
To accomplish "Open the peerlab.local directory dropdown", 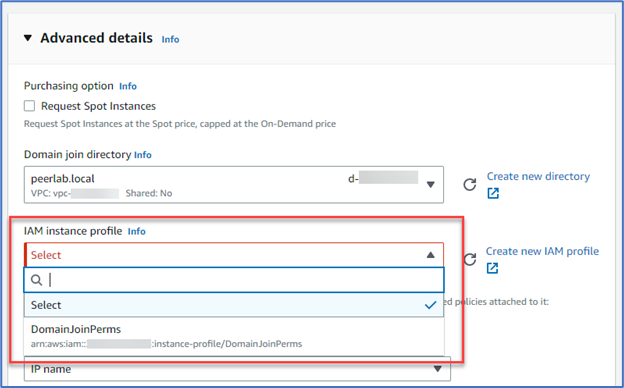I will [234, 185].
